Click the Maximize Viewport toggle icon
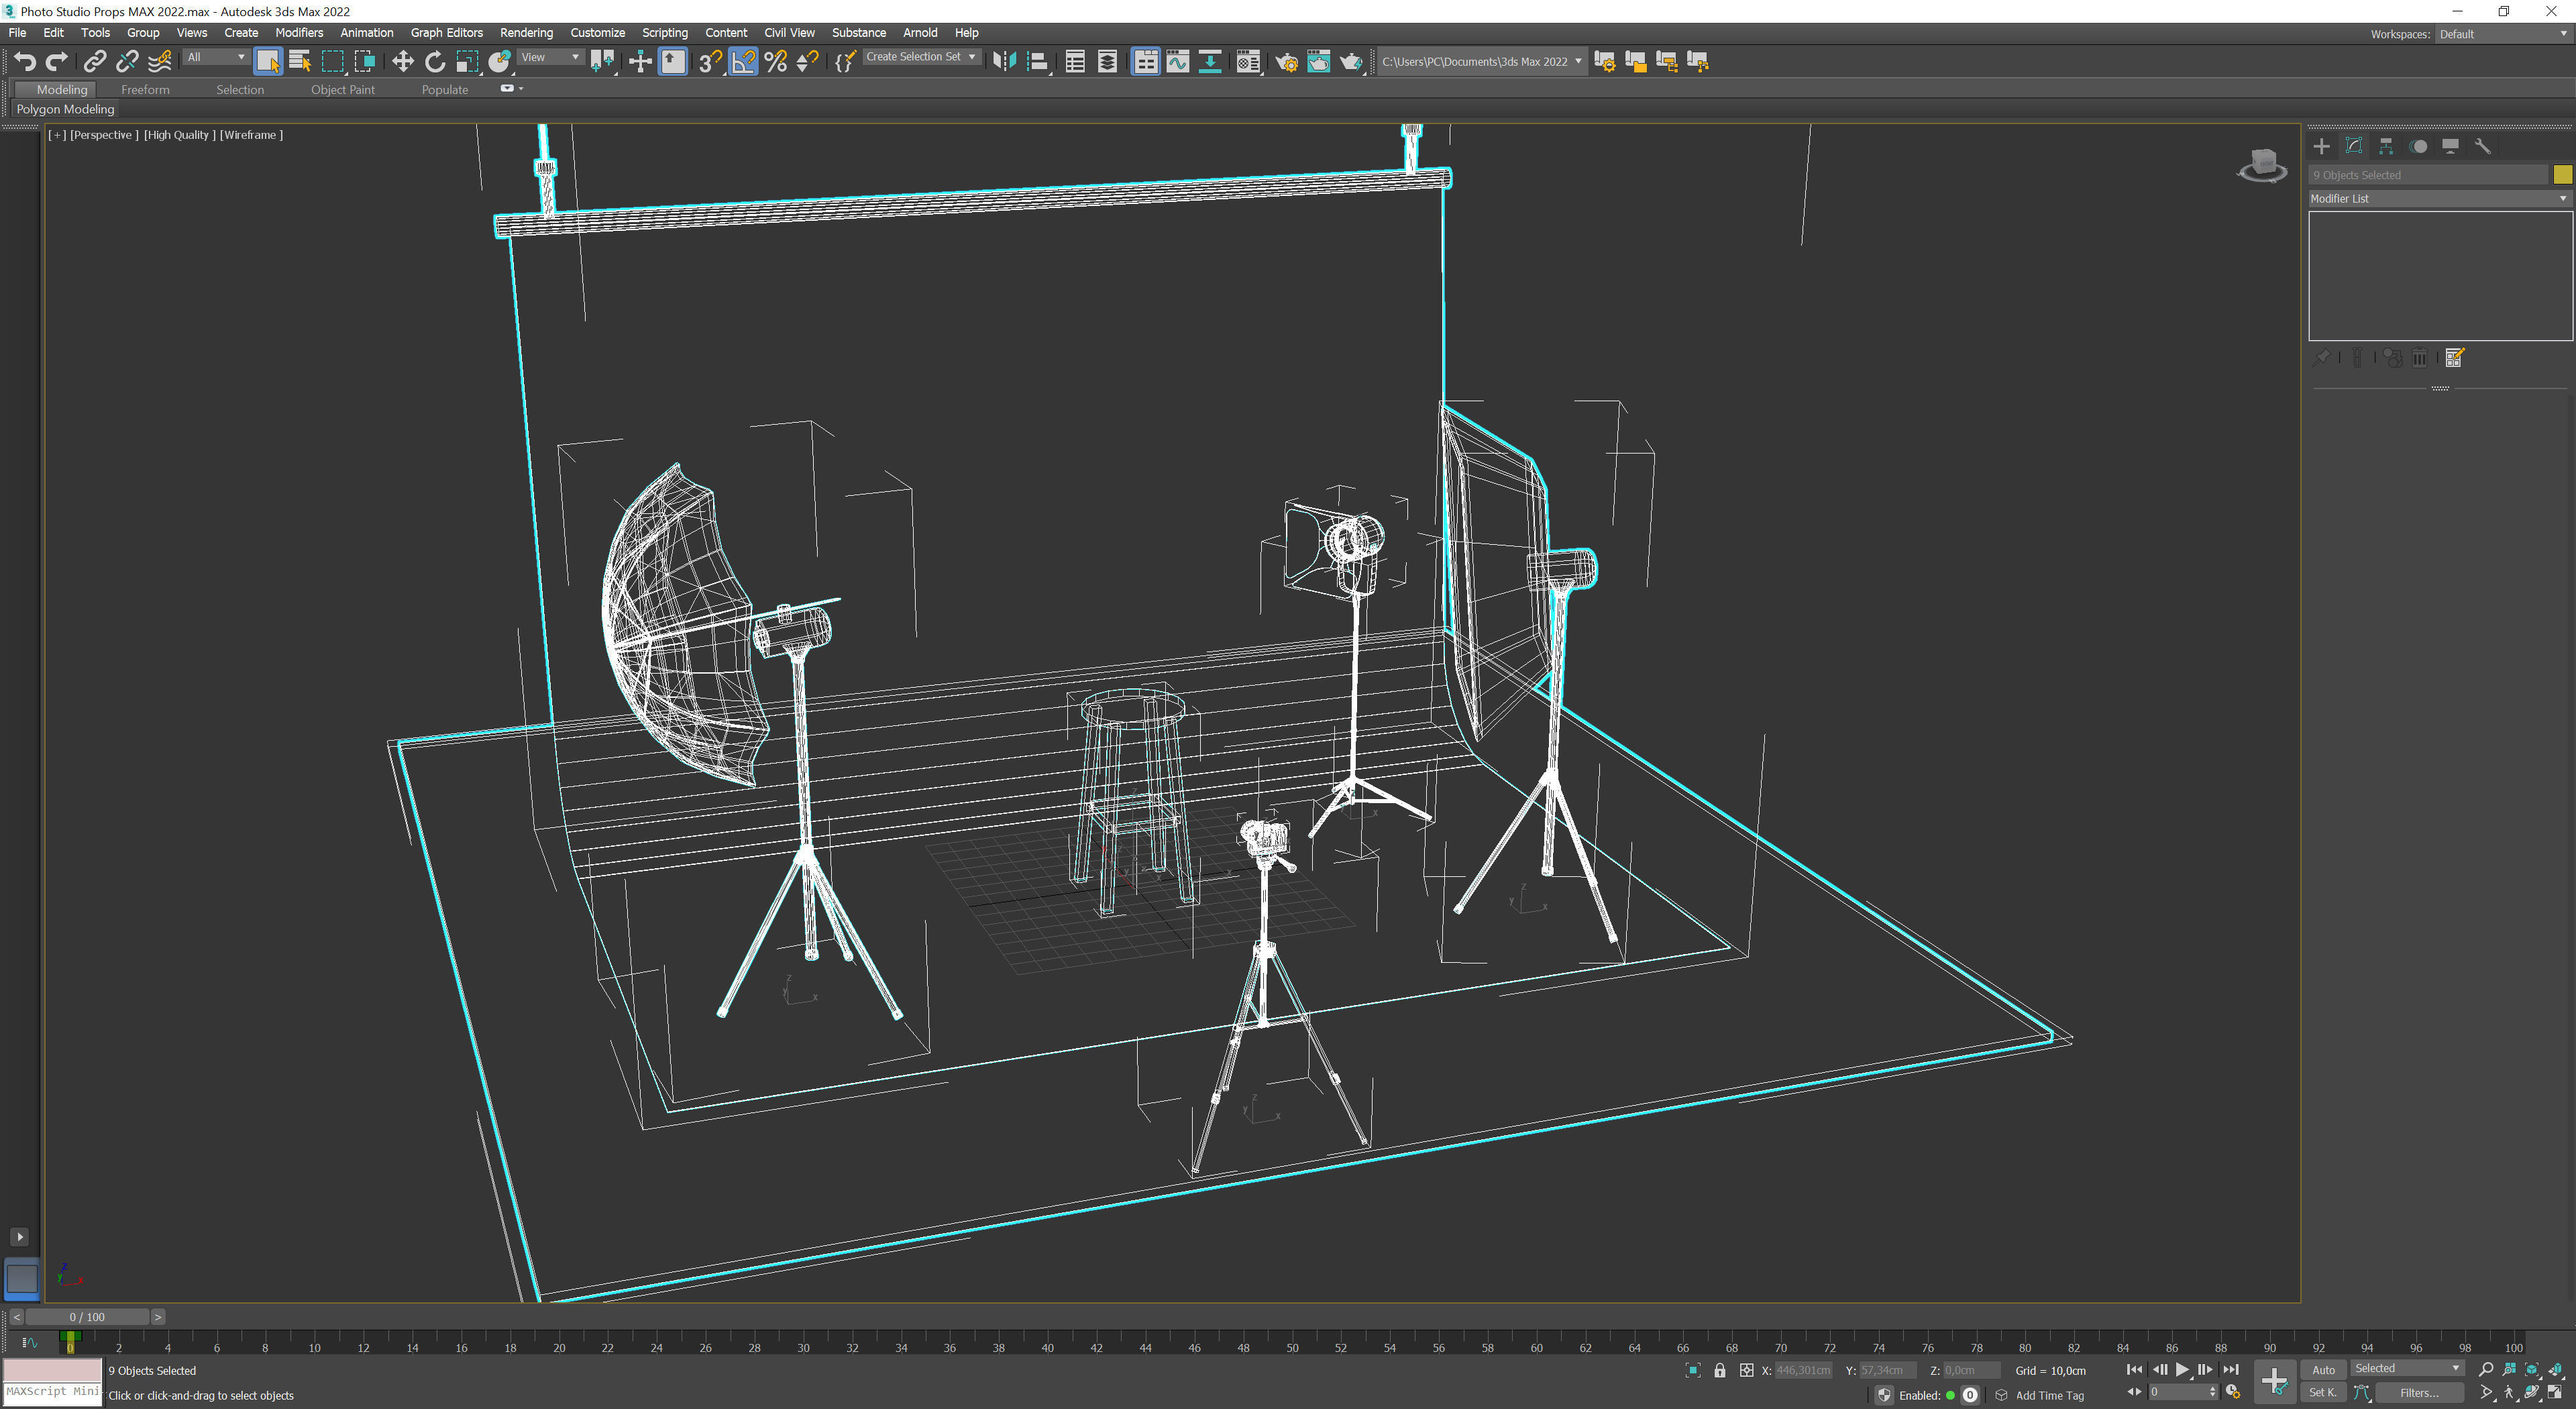The height and width of the screenshot is (1409, 2576). (x=2554, y=1392)
